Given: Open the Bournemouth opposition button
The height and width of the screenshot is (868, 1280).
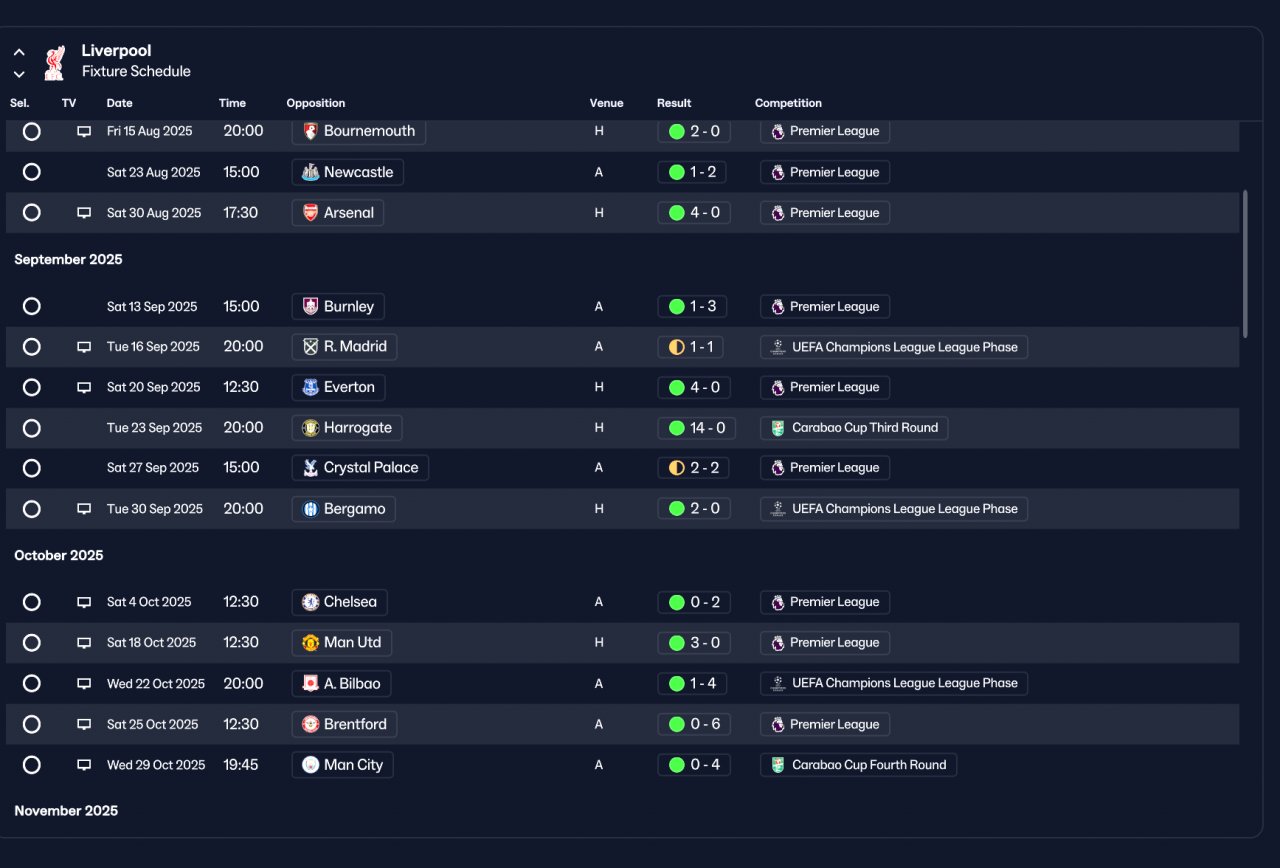Looking at the screenshot, I should click(x=359, y=132).
